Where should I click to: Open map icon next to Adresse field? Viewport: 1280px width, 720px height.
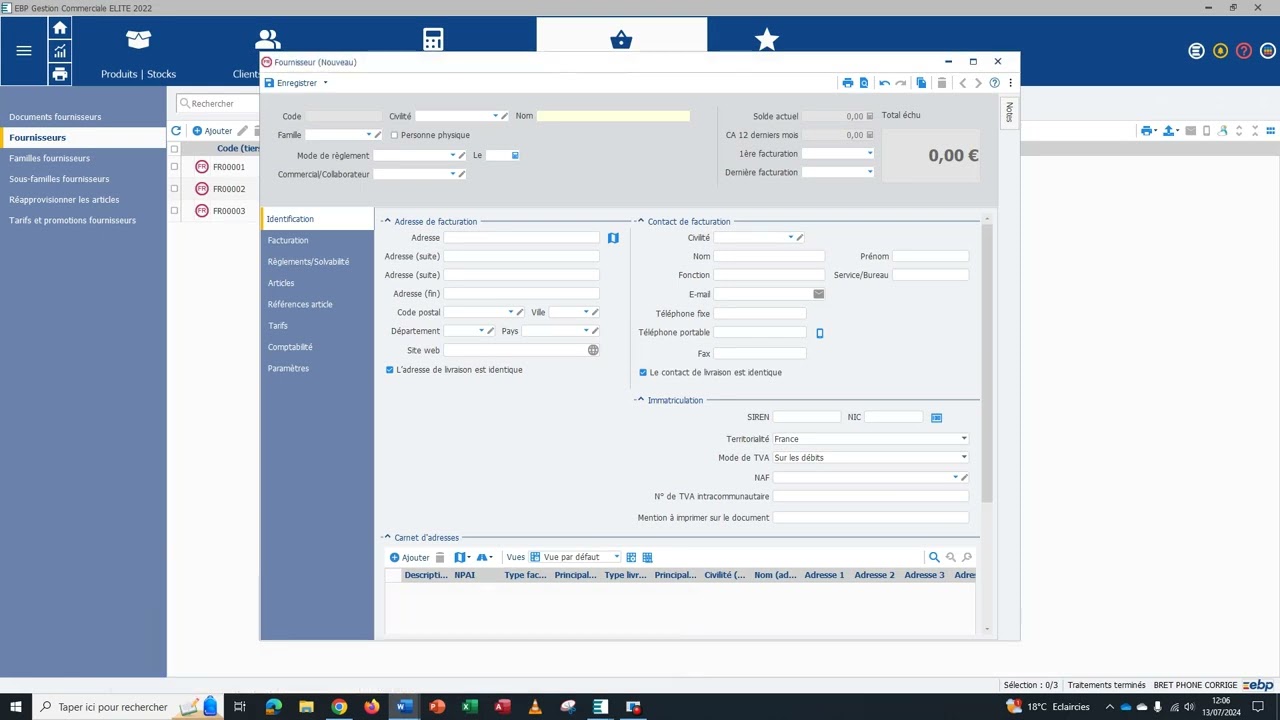(x=613, y=238)
